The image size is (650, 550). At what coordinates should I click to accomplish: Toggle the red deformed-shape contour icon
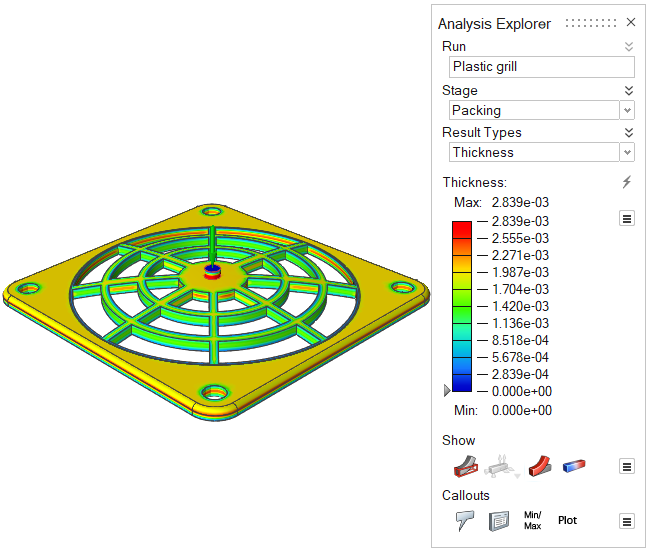540,466
